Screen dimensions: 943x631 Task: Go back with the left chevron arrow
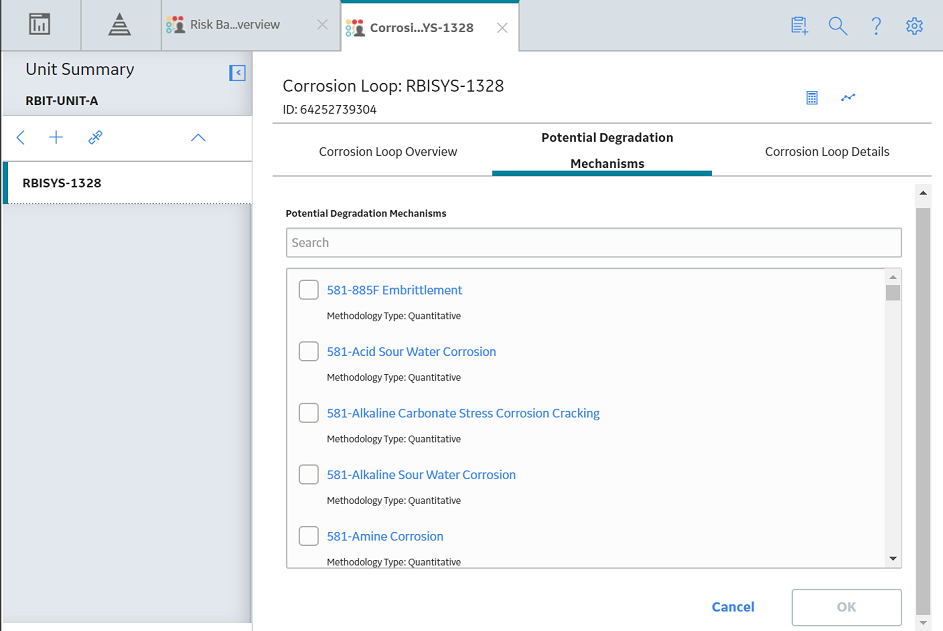(20, 137)
